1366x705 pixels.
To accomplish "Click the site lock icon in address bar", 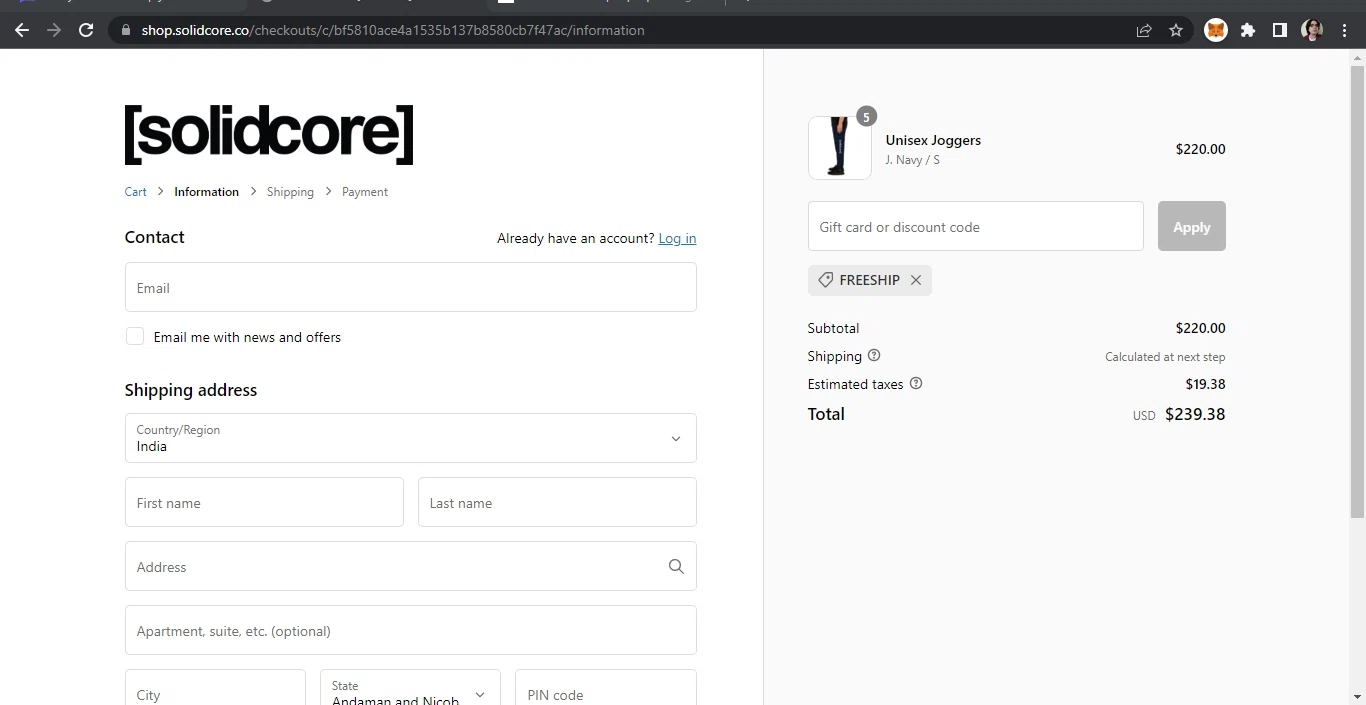I will (x=125, y=30).
